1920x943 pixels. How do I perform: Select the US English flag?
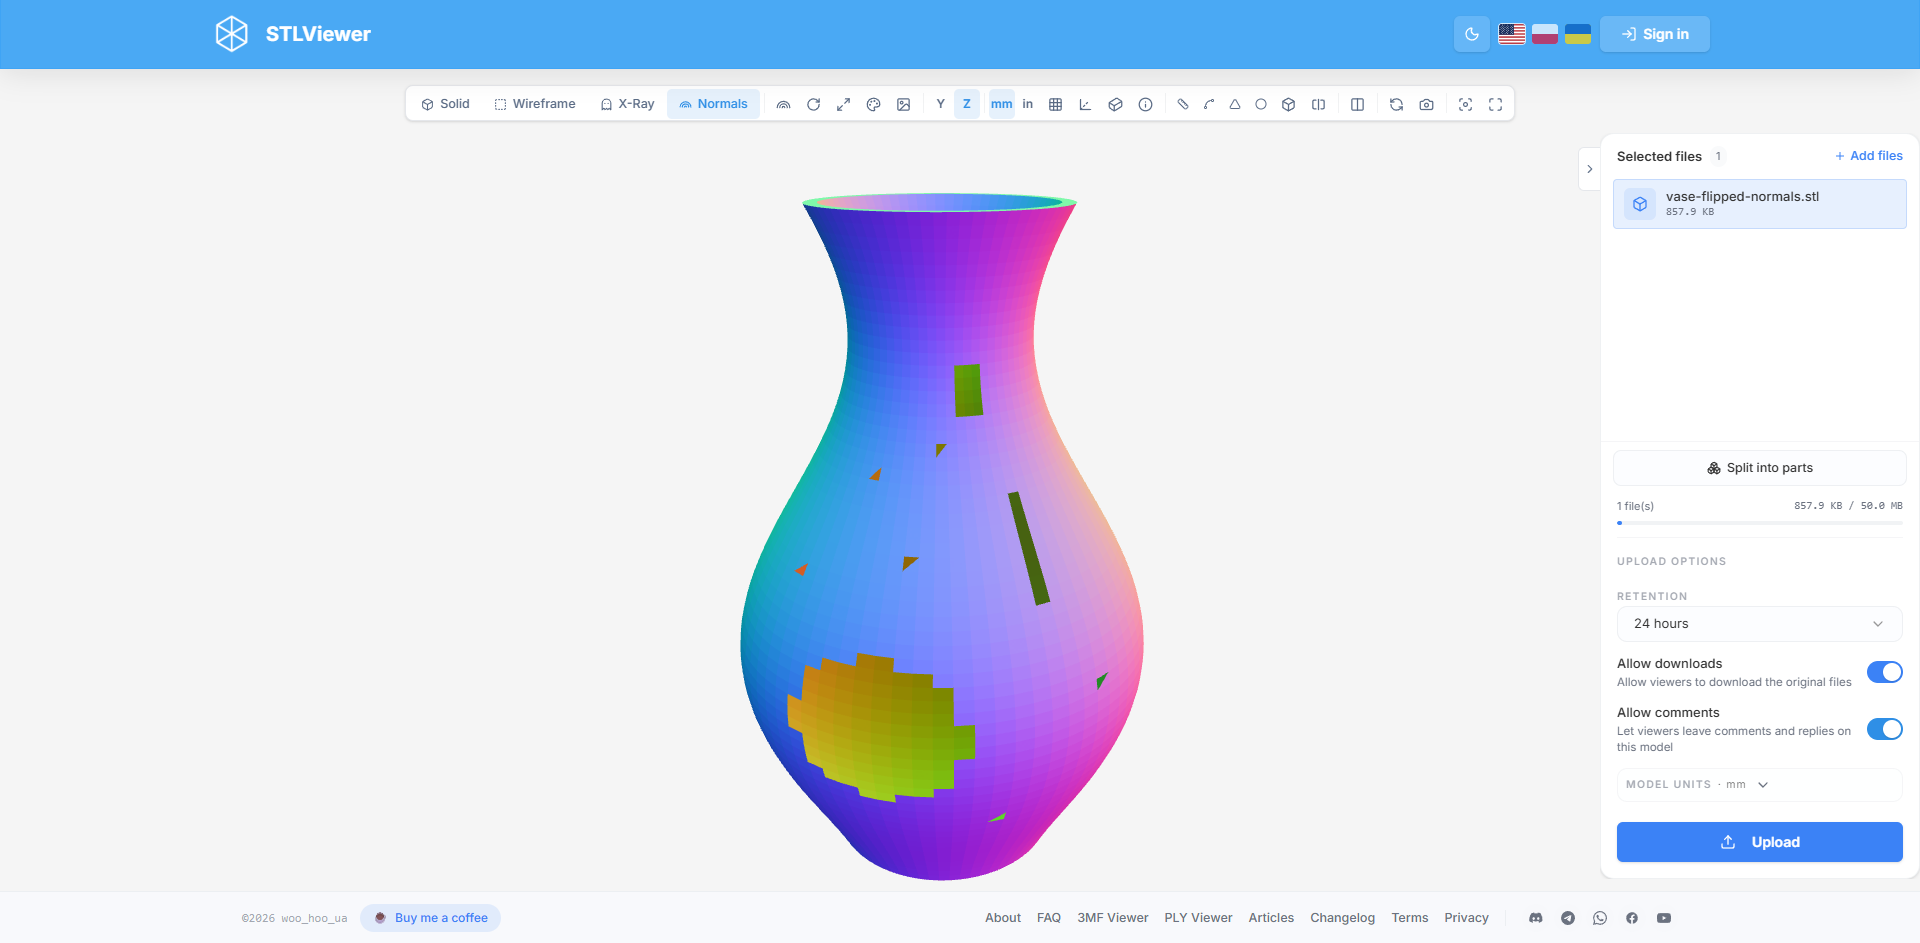point(1512,34)
